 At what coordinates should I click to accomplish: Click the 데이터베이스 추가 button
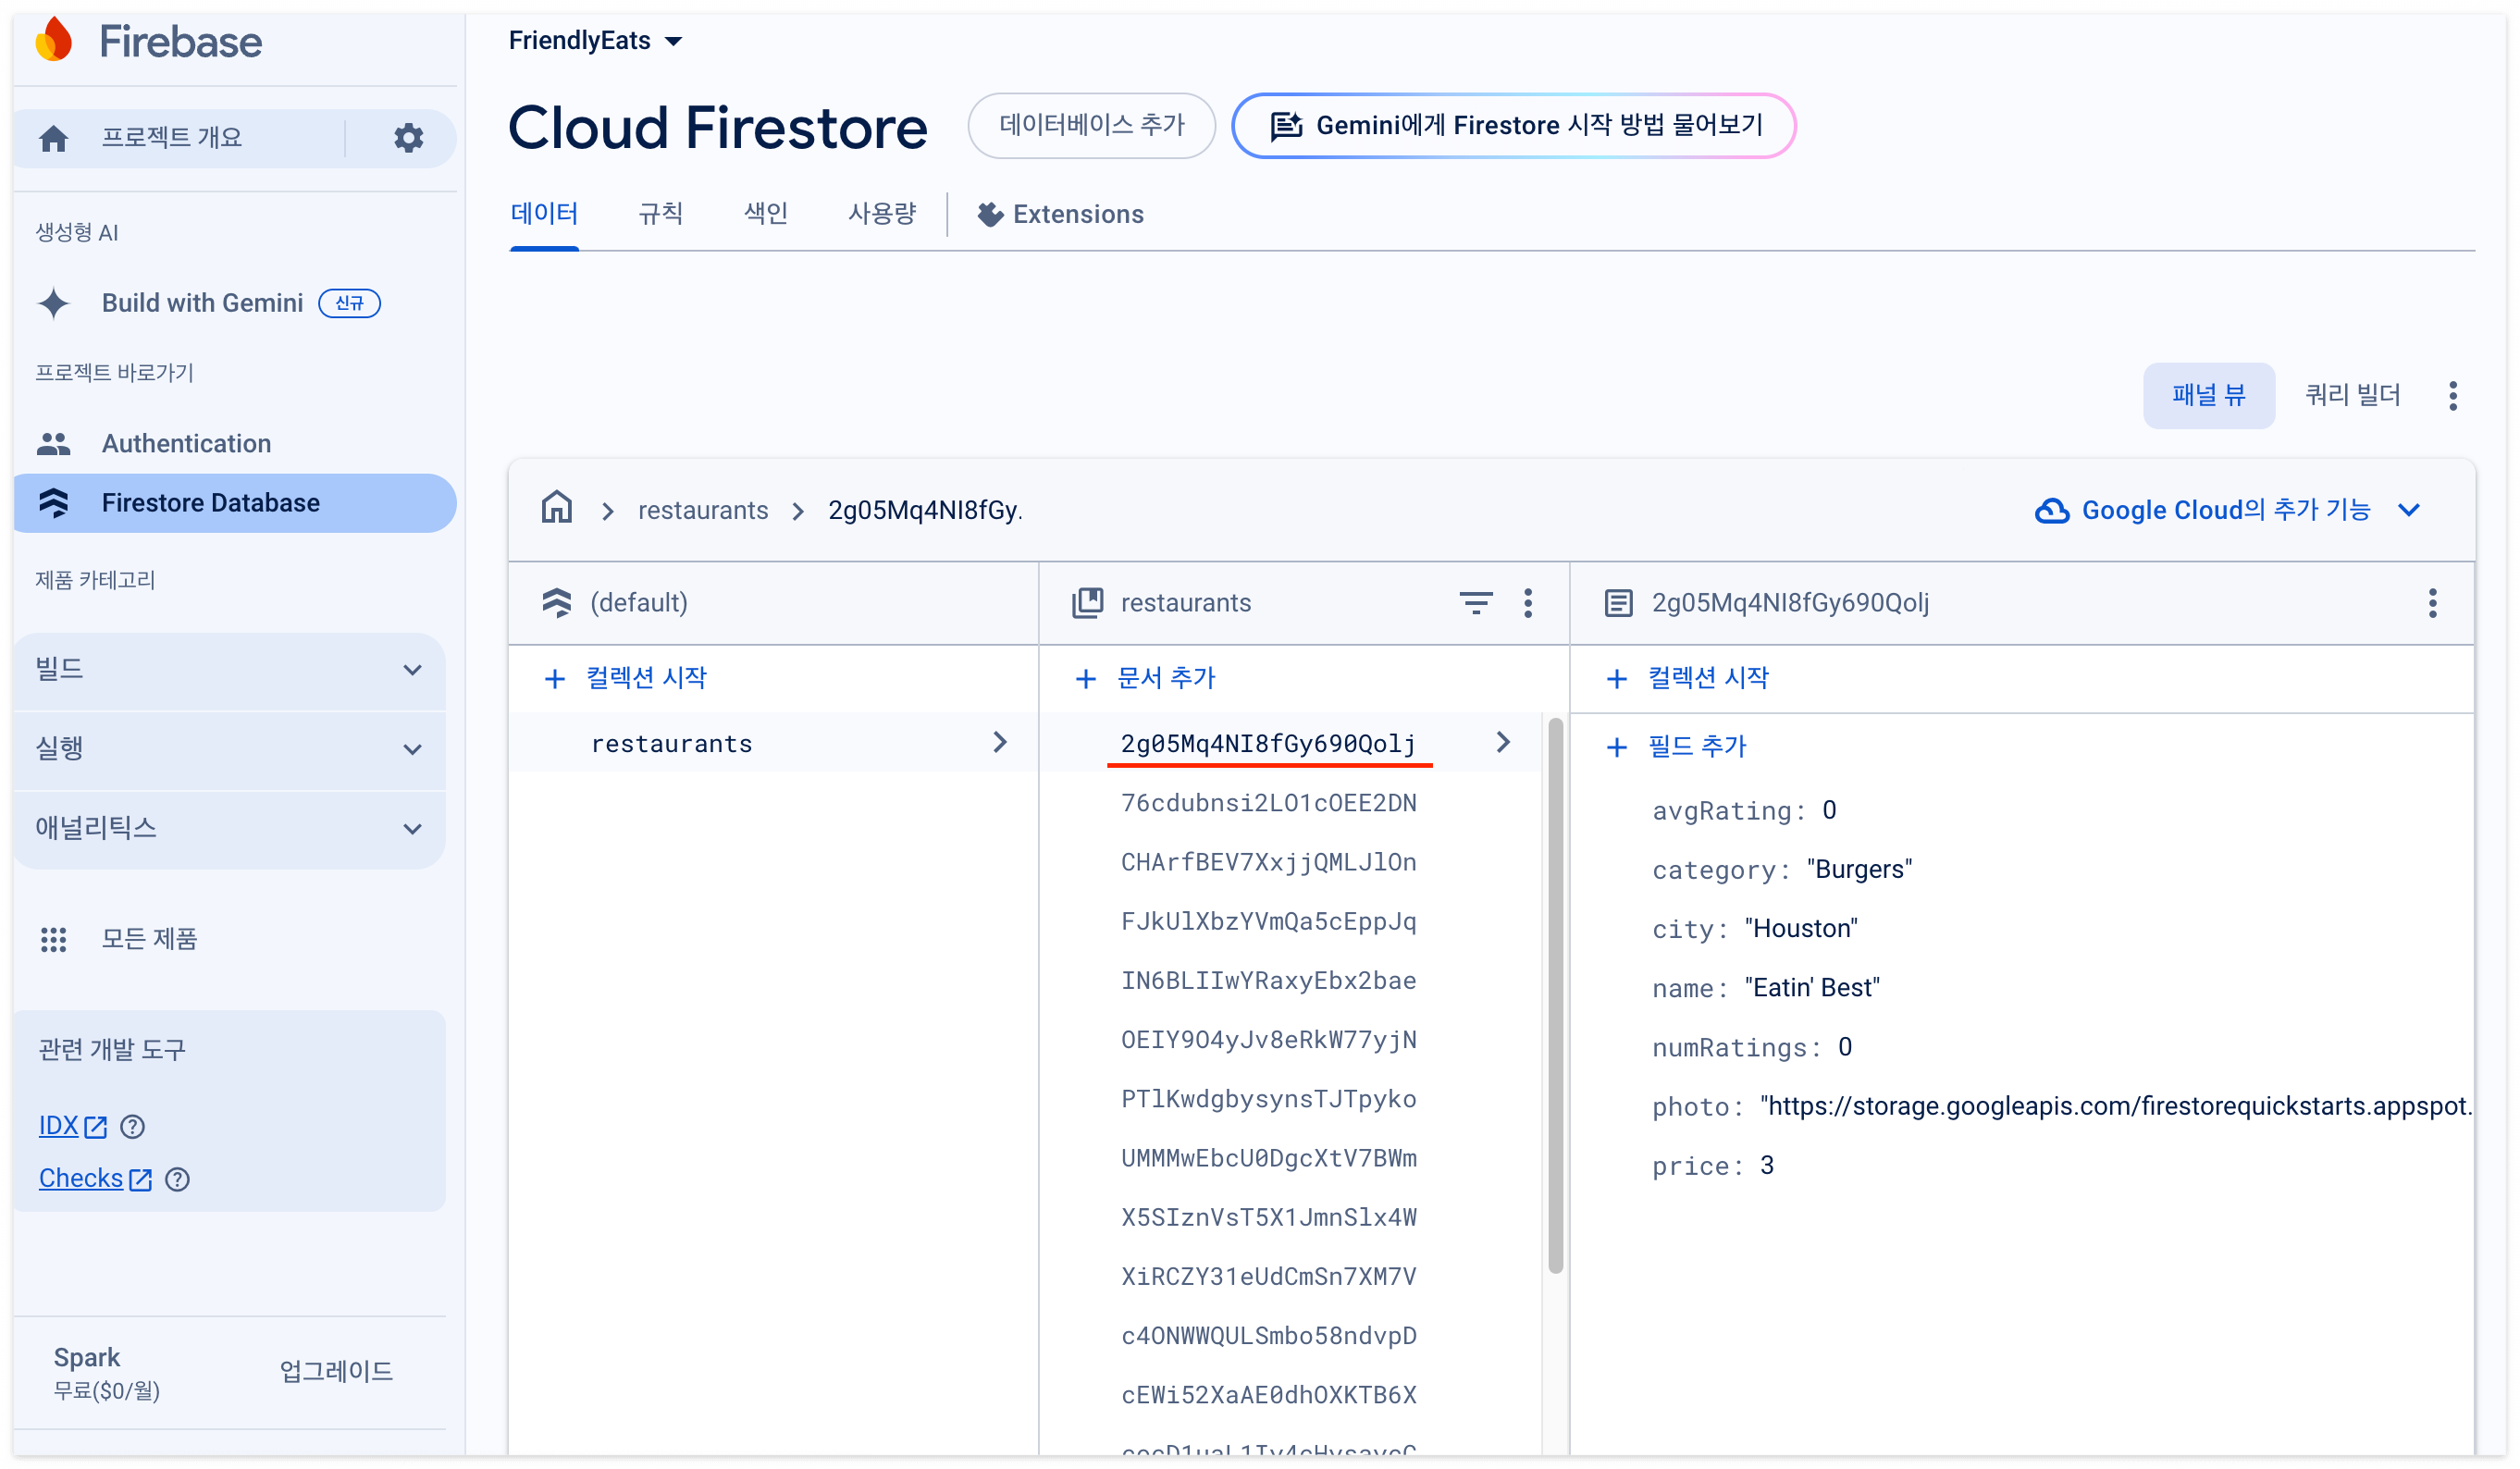pos(1091,125)
